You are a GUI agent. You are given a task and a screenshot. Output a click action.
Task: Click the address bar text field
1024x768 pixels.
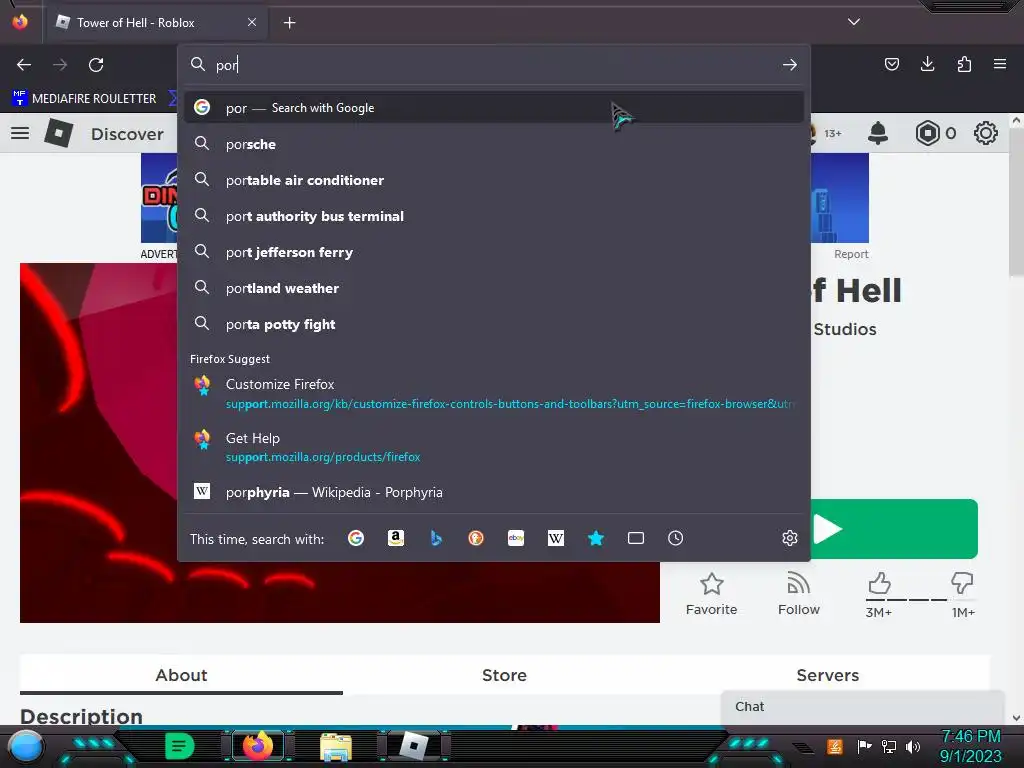(493, 65)
